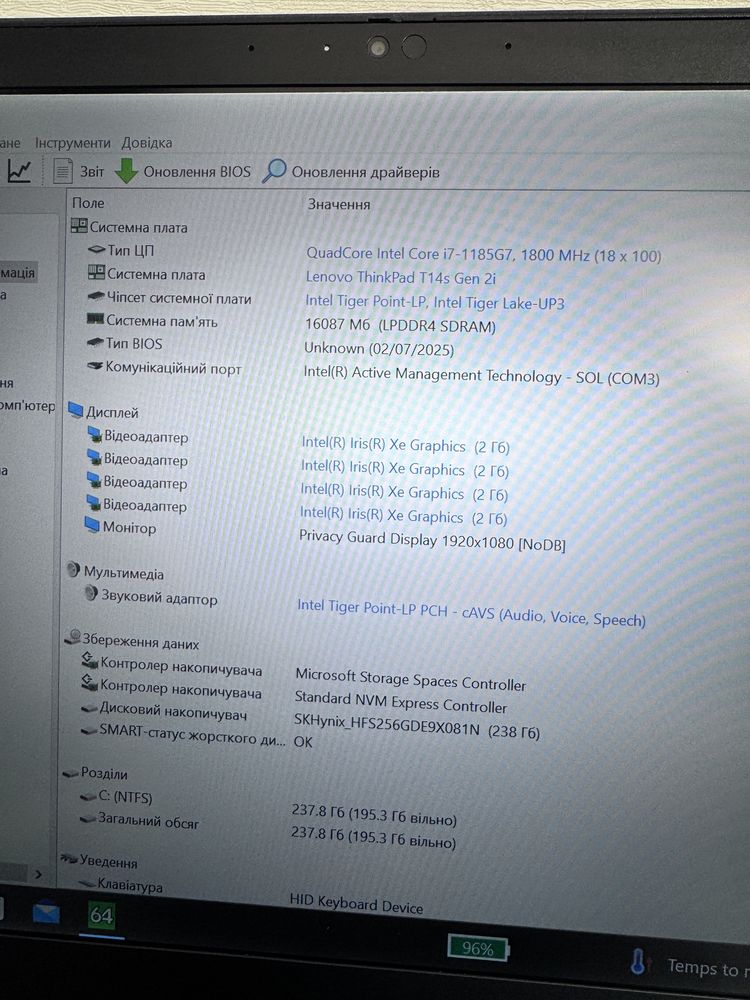
Task: Click the Збереження даних storage icon
Action: [73, 638]
